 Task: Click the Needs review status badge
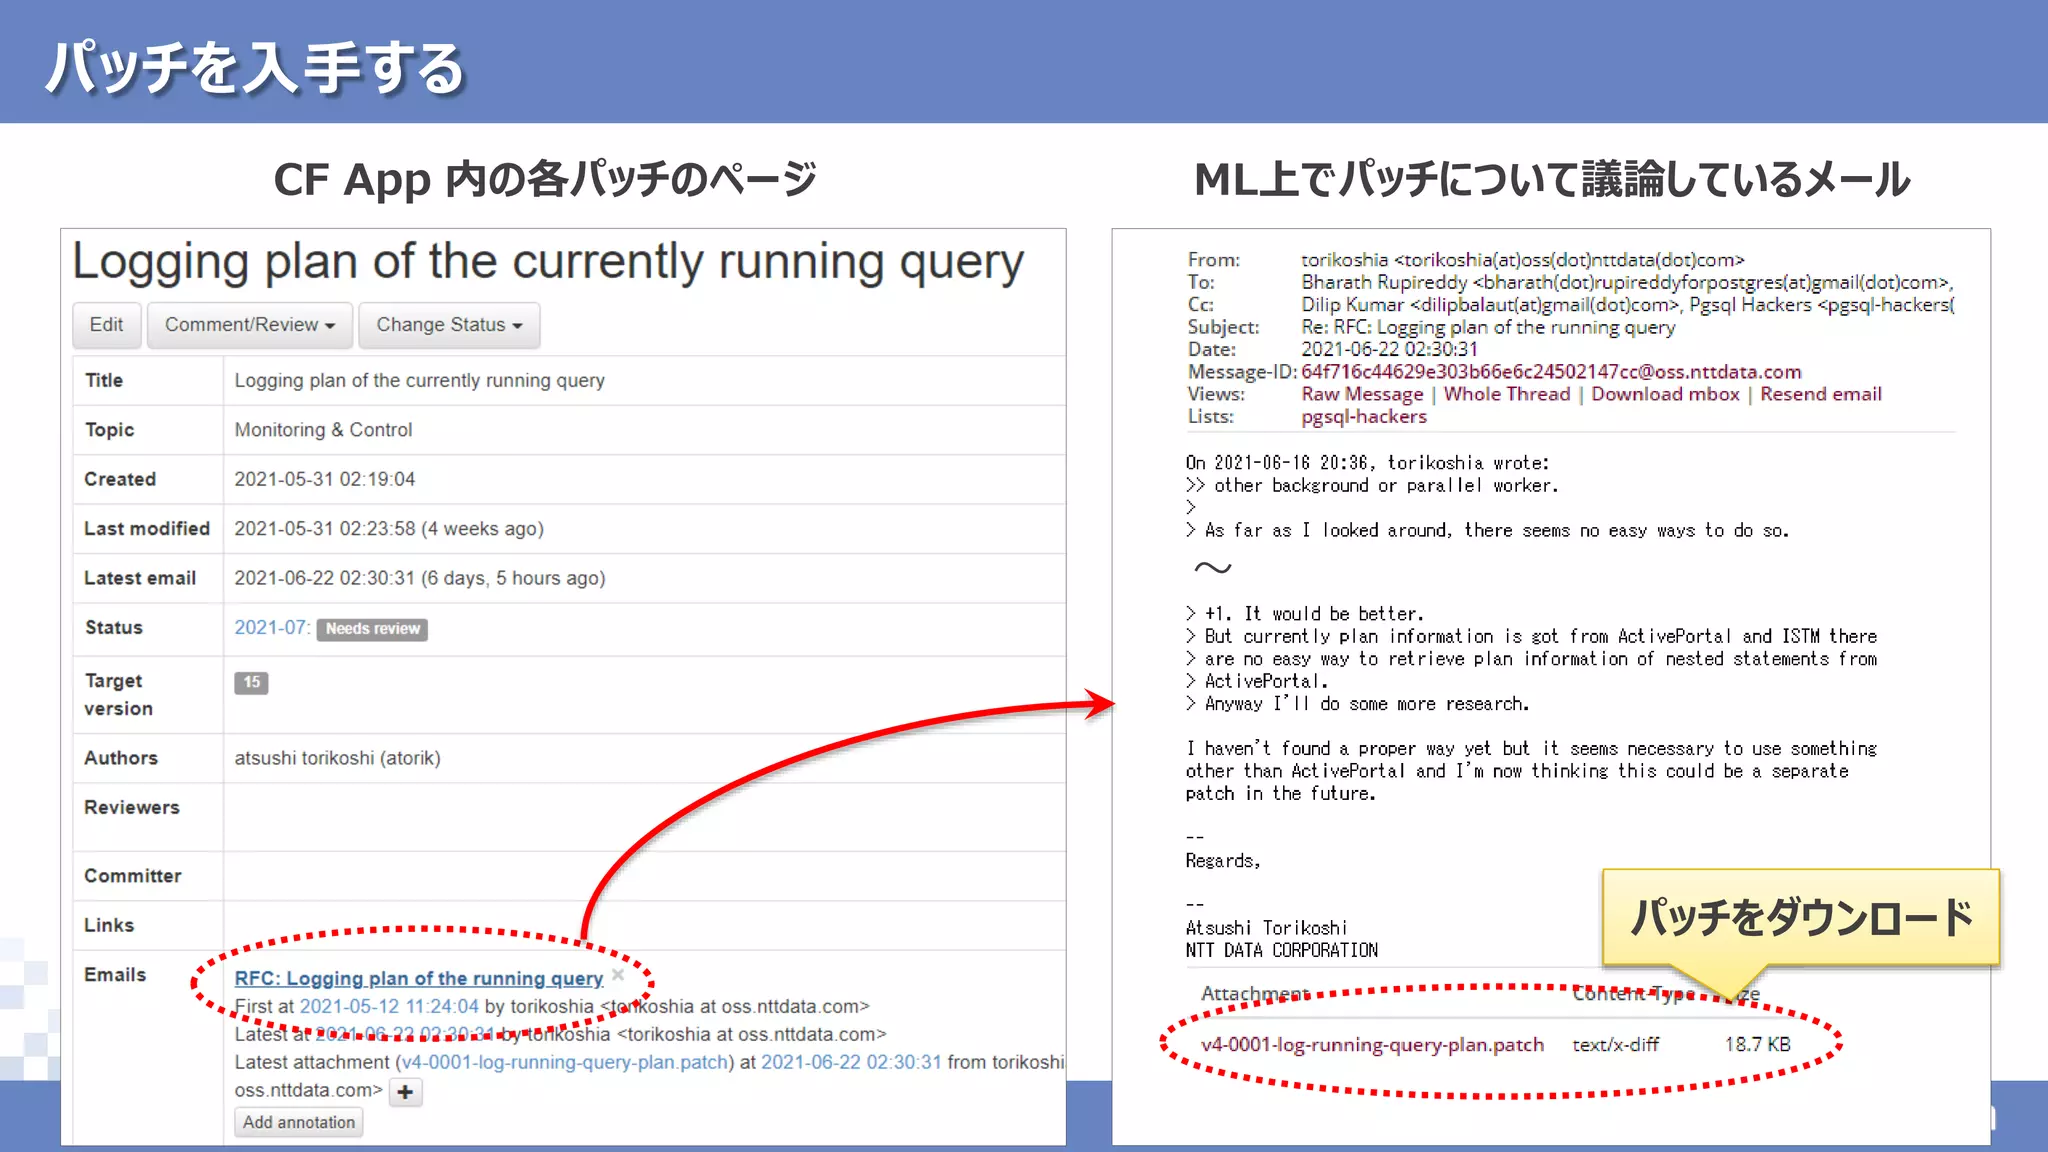(x=372, y=629)
